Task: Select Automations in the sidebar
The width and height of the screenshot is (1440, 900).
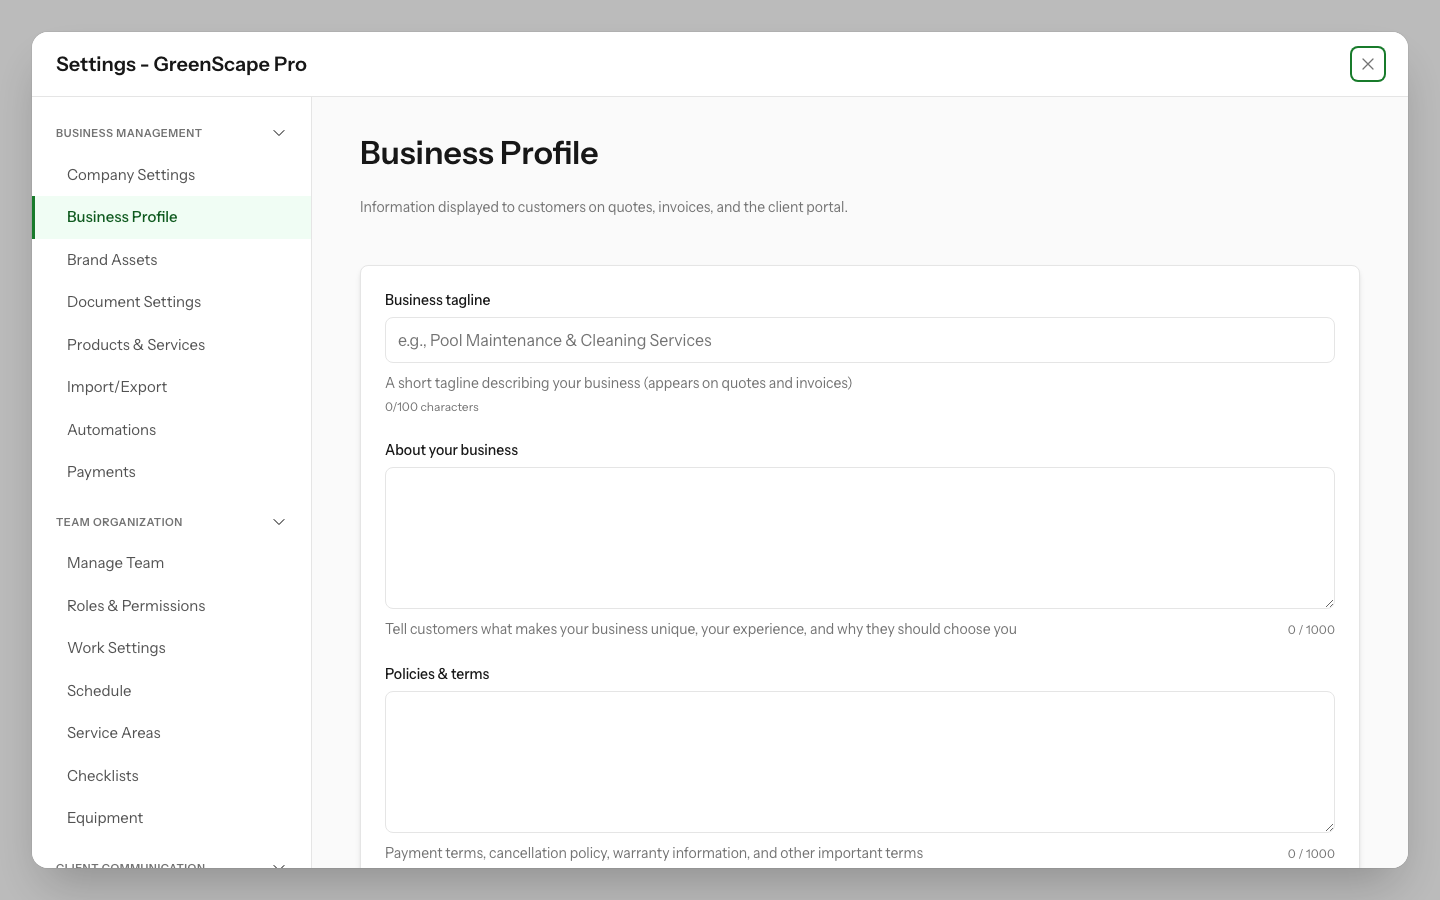Action: [111, 430]
